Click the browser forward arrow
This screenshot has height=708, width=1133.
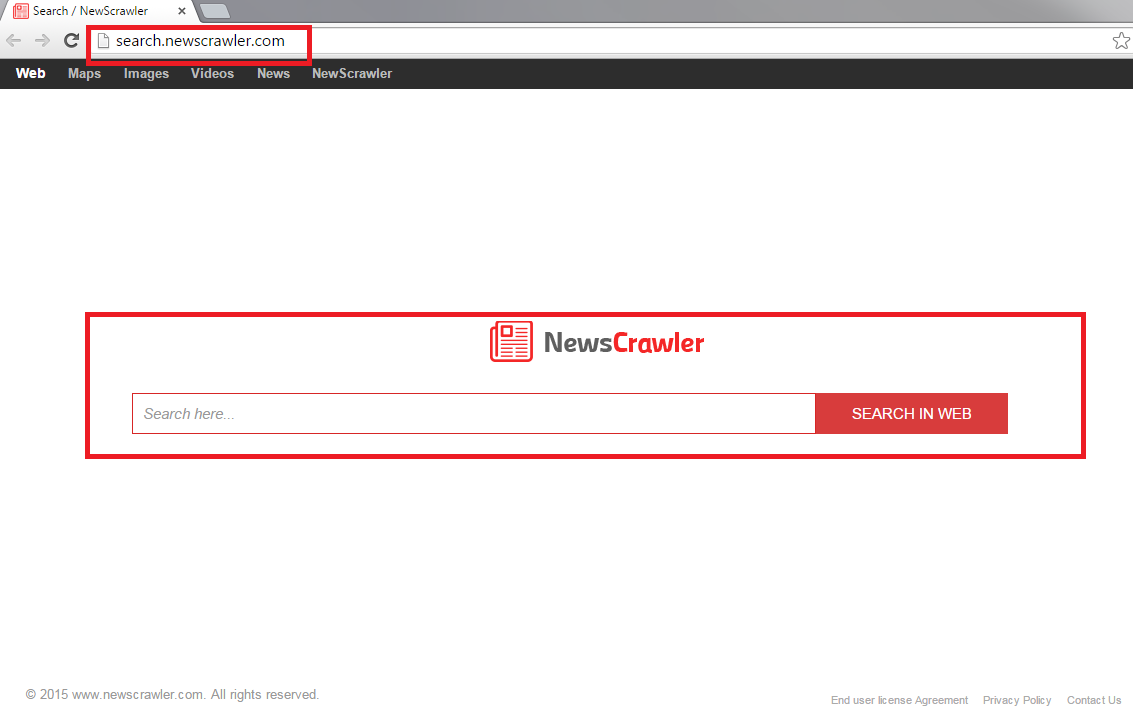click(x=43, y=41)
